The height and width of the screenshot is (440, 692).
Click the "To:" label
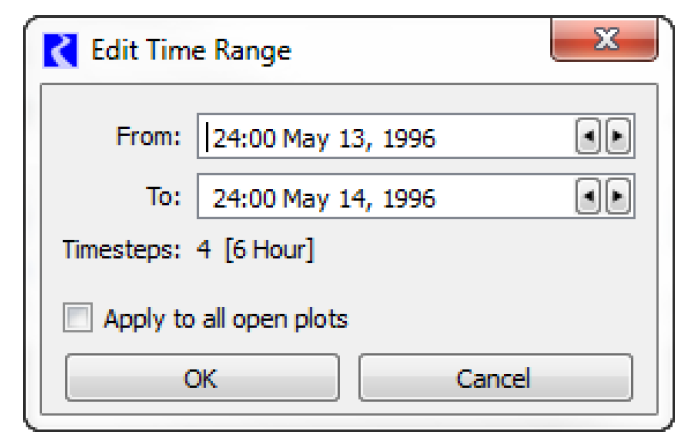(x=162, y=196)
